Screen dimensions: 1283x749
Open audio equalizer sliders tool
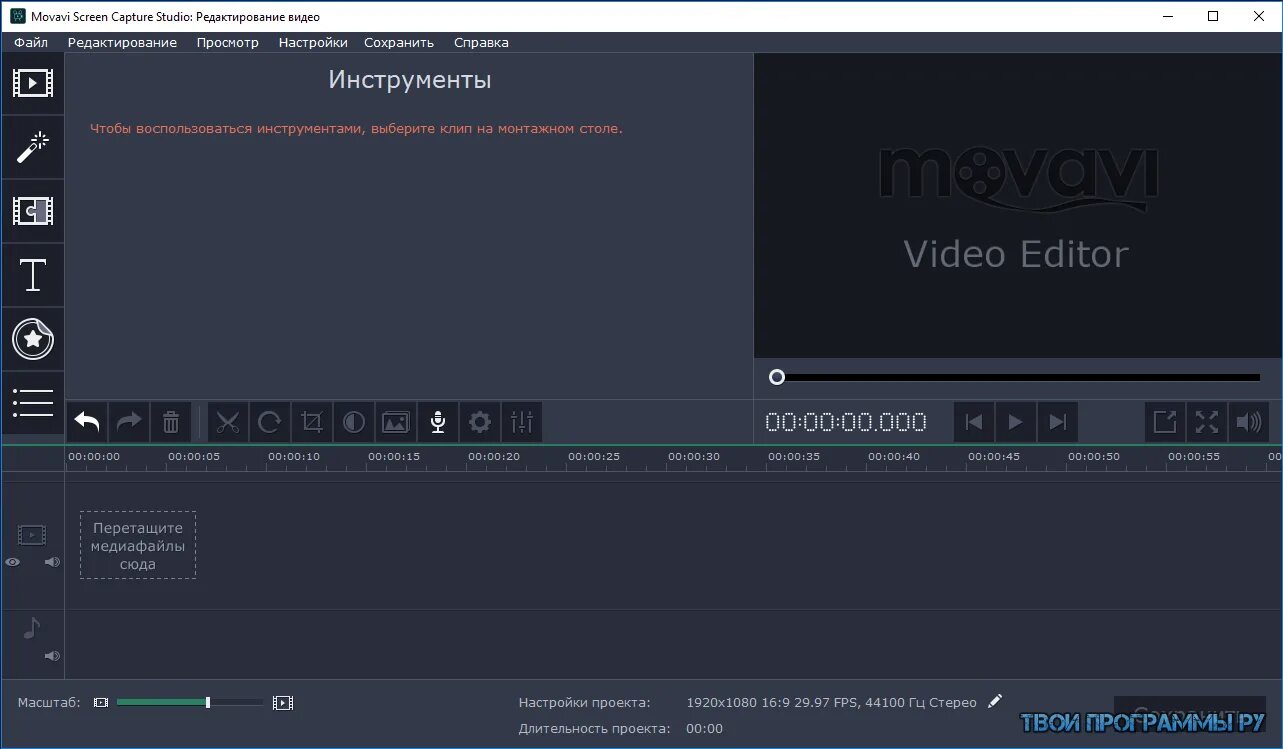(522, 422)
